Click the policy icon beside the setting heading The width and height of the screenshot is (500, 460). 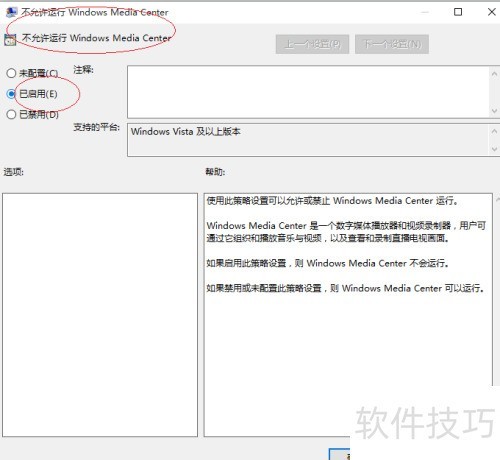pos(10,40)
